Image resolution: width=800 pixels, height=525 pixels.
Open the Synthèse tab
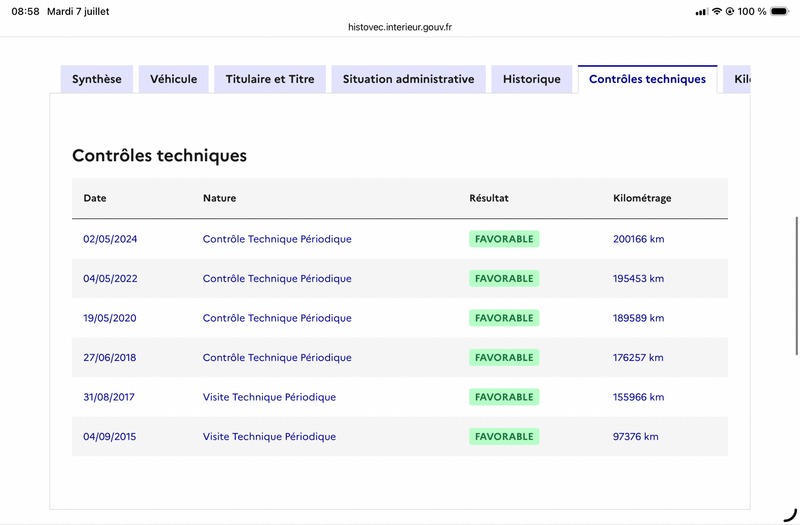[x=97, y=79]
